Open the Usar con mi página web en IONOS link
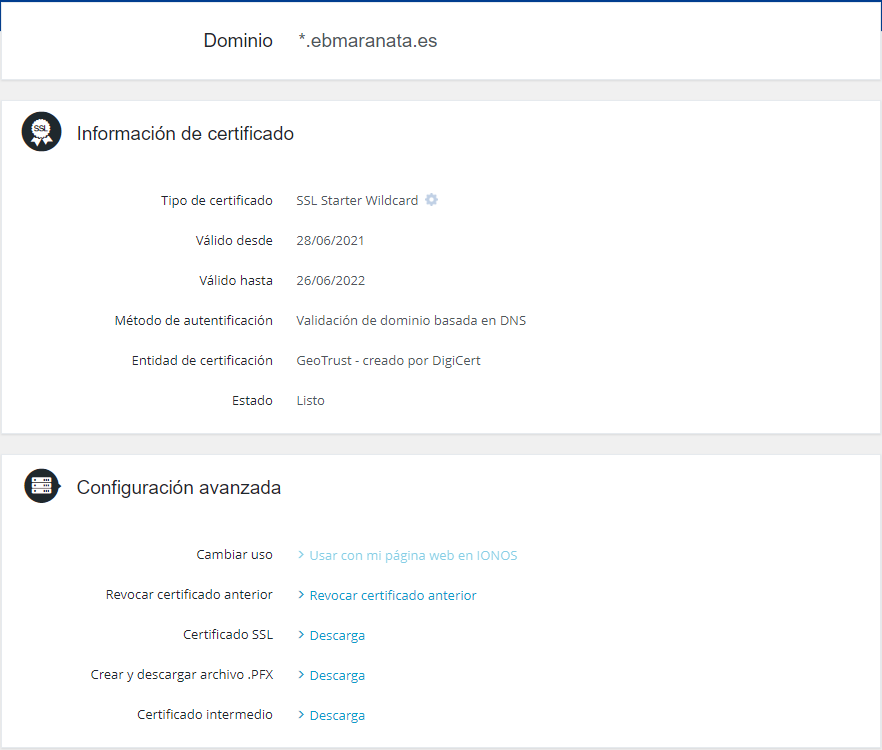882x750 pixels. pyautogui.click(x=413, y=555)
